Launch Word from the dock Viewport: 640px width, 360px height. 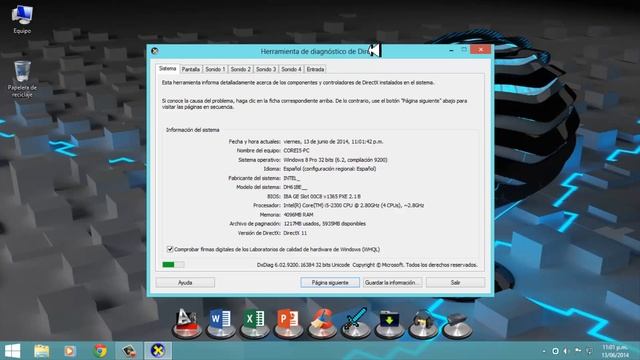[x=220, y=323]
